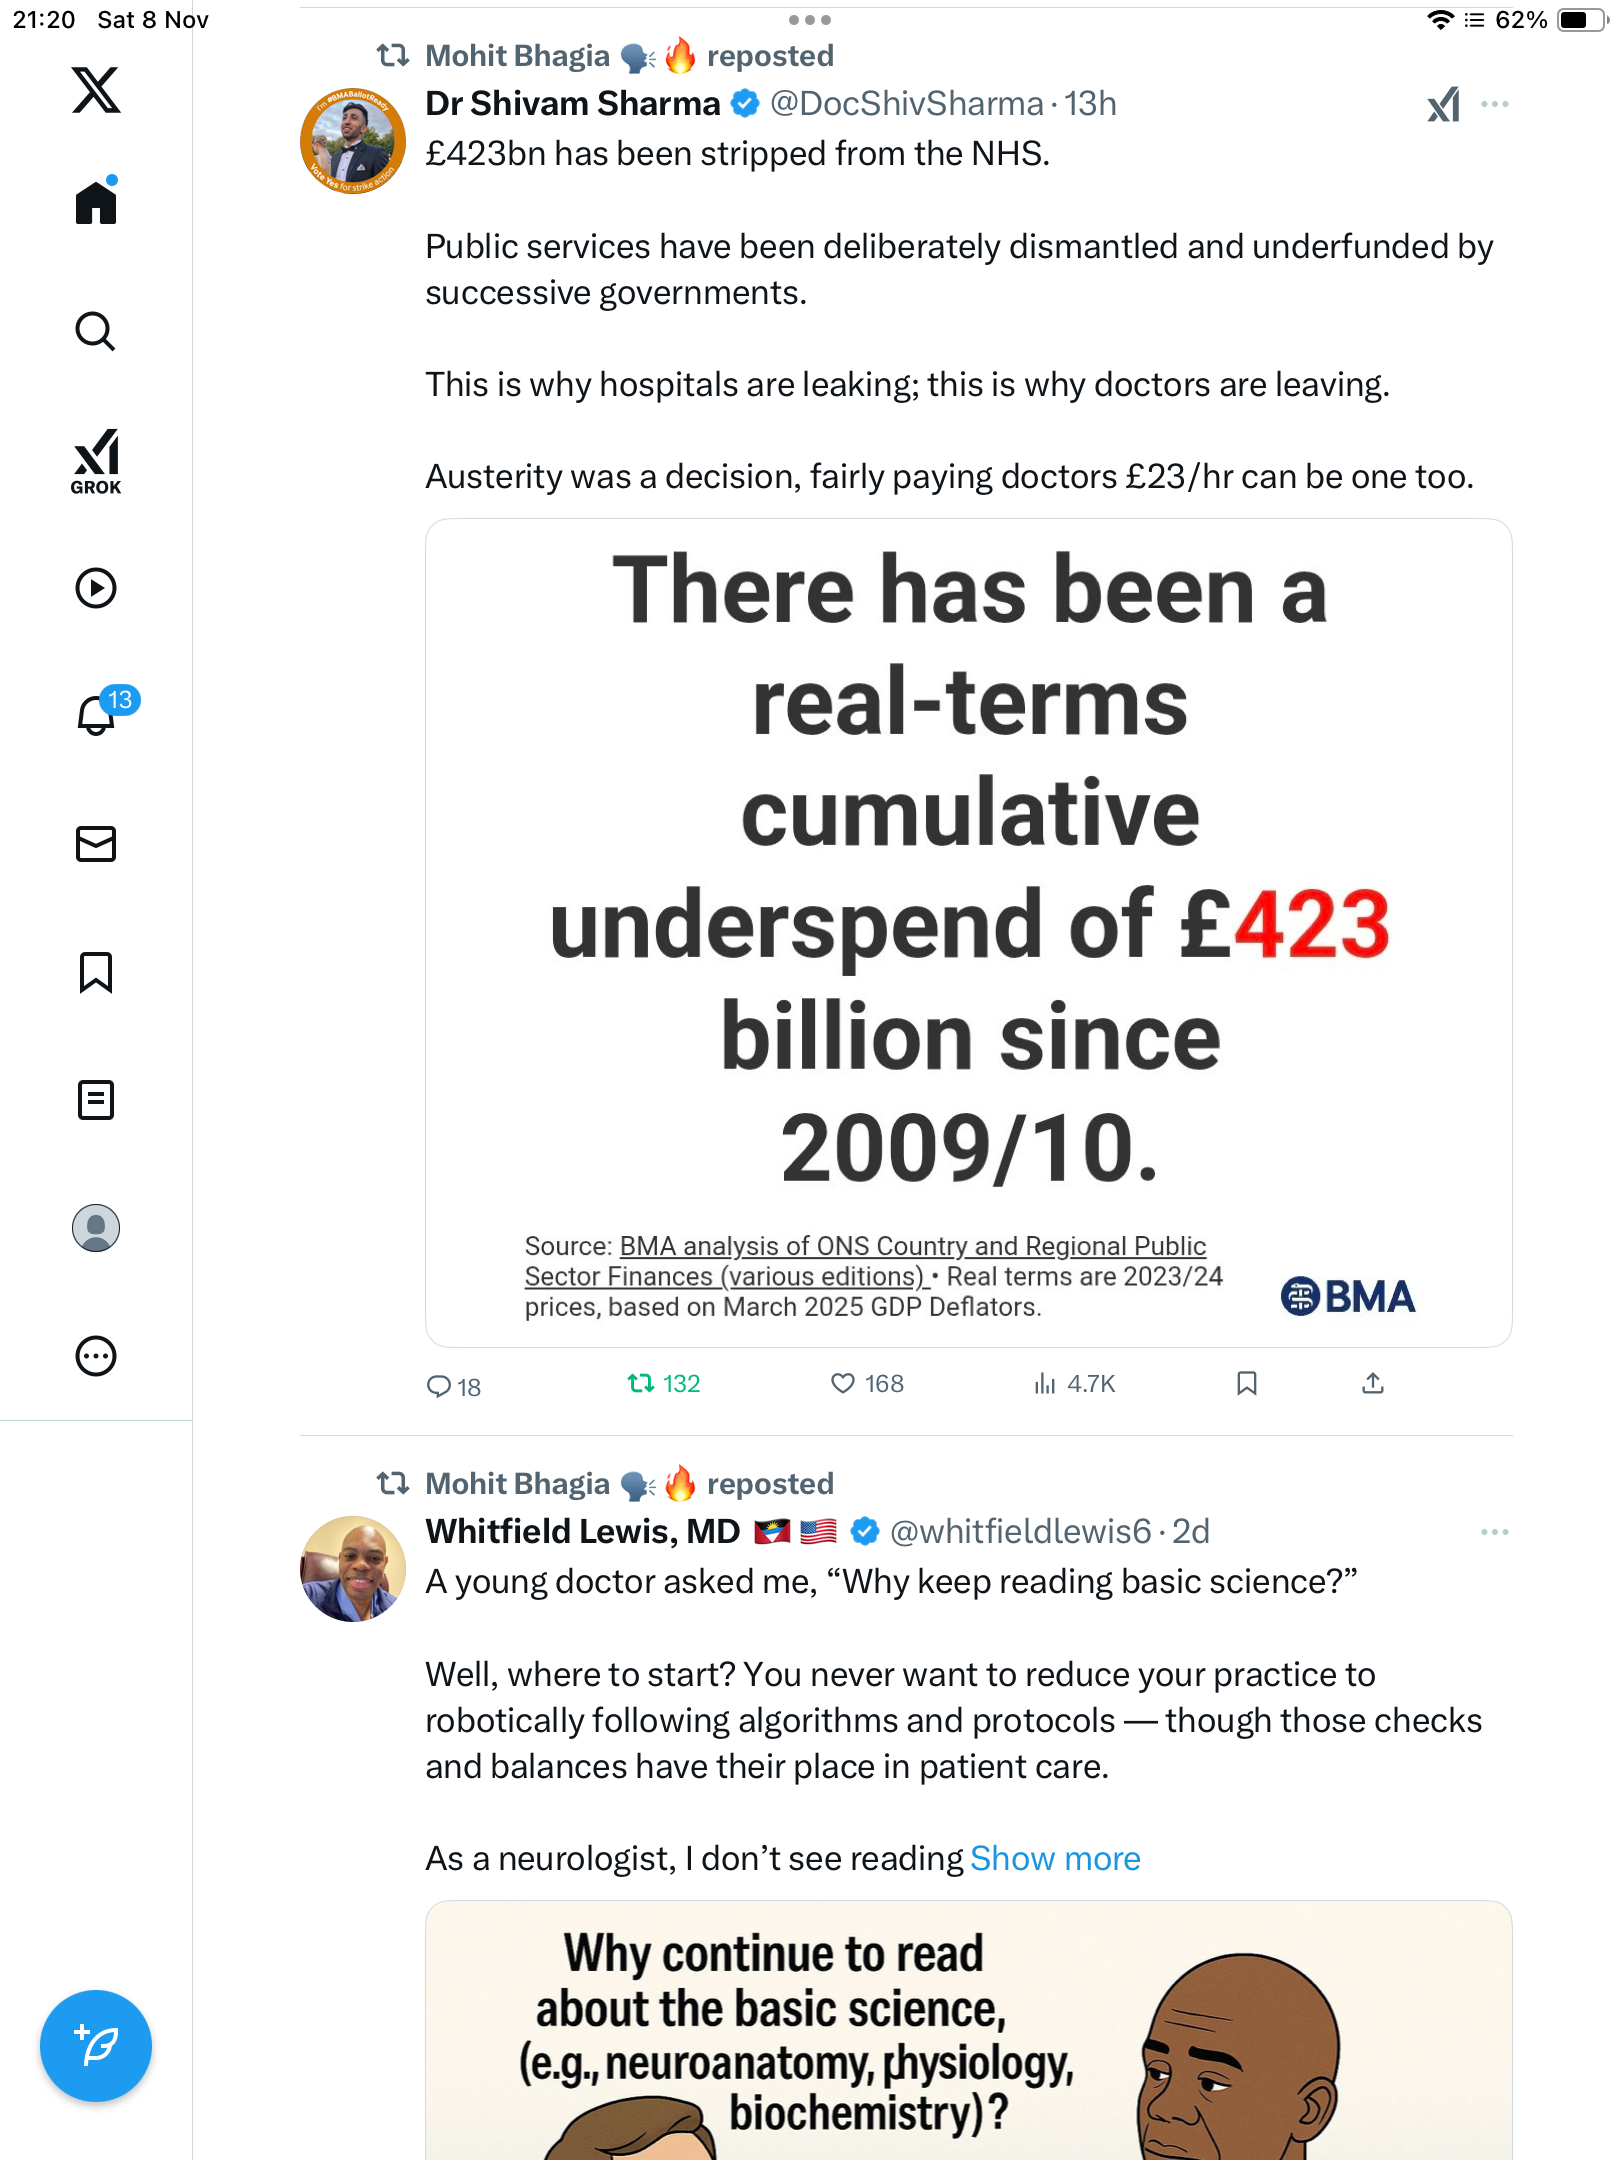Viewport: 1620px width, 2160px height.
Task: Open more options on Dr Shivam Sharma's post
Action: pyautogui.click(x=1495, y=104)
